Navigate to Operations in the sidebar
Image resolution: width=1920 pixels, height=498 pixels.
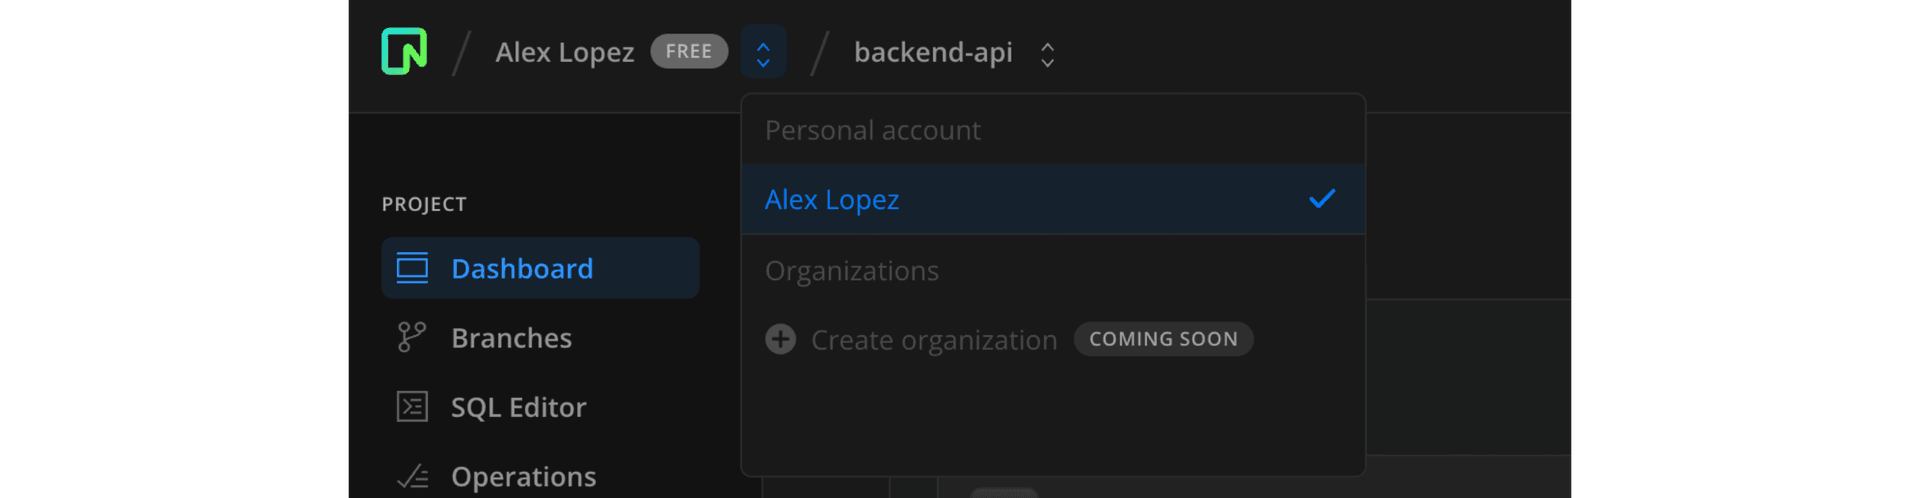click(x=523, y=477)
